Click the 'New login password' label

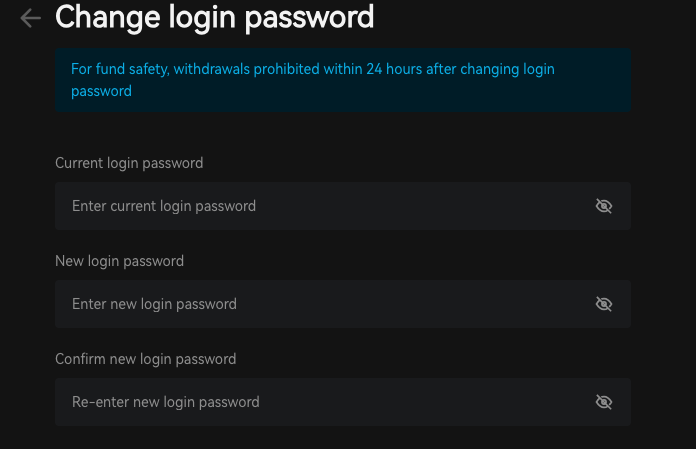click(119, 261)
